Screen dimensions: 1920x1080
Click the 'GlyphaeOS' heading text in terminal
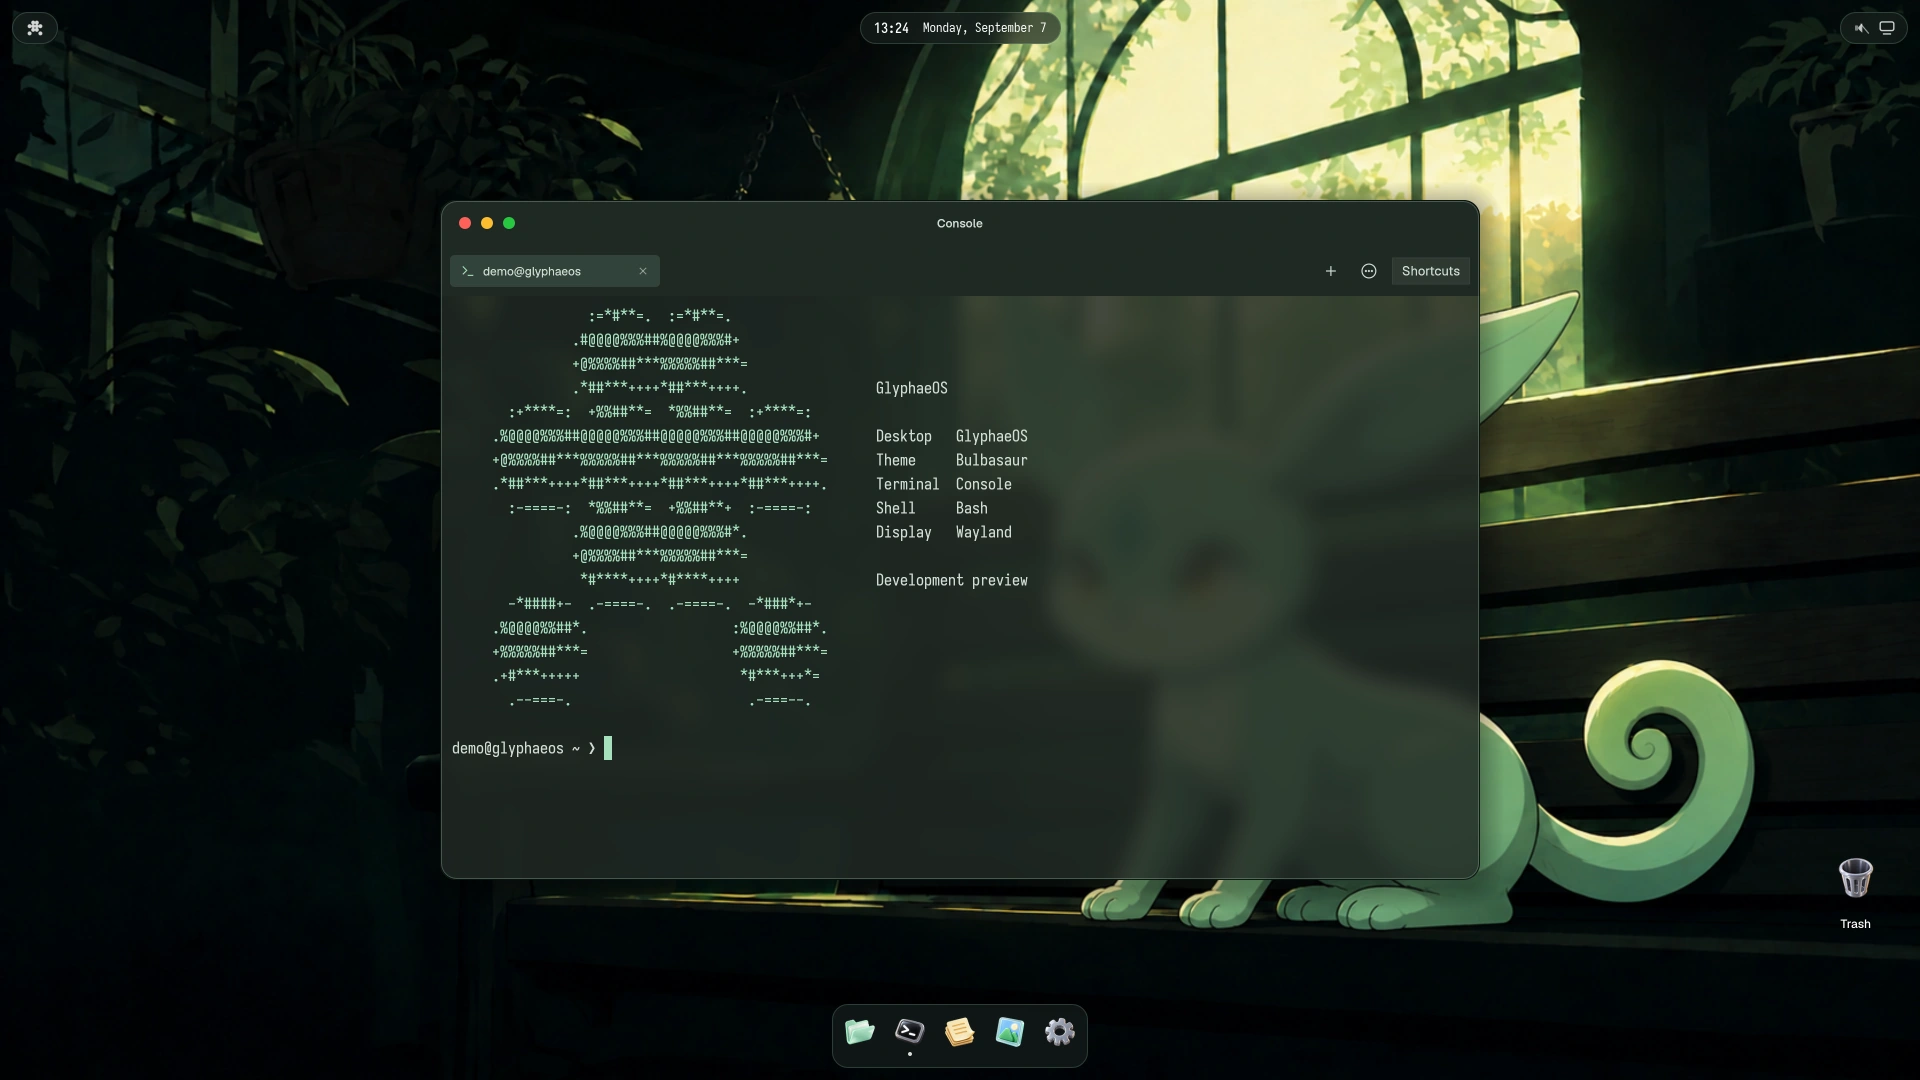[x=912, y=388]
